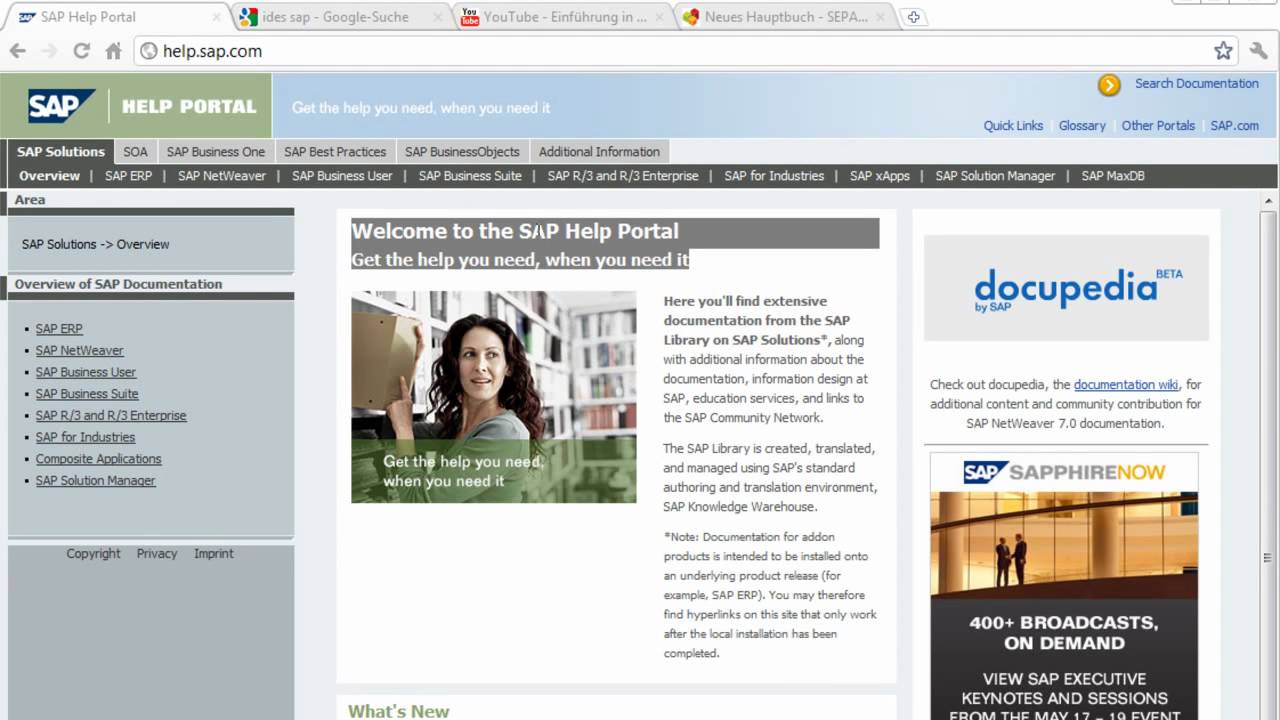Click the 'Overview of SAP Documentation' panel header
The width and height of the screenshot is (1280, 720).
click(x=118, y=284)
